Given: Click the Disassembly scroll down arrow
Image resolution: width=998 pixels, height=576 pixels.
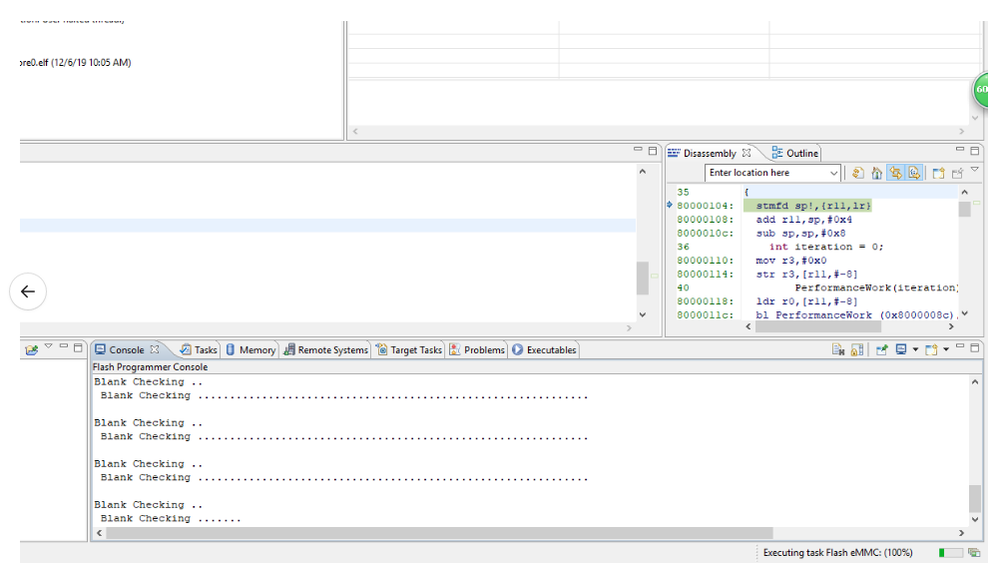Looking at the screenshot, I should click(x=964, y=313).
